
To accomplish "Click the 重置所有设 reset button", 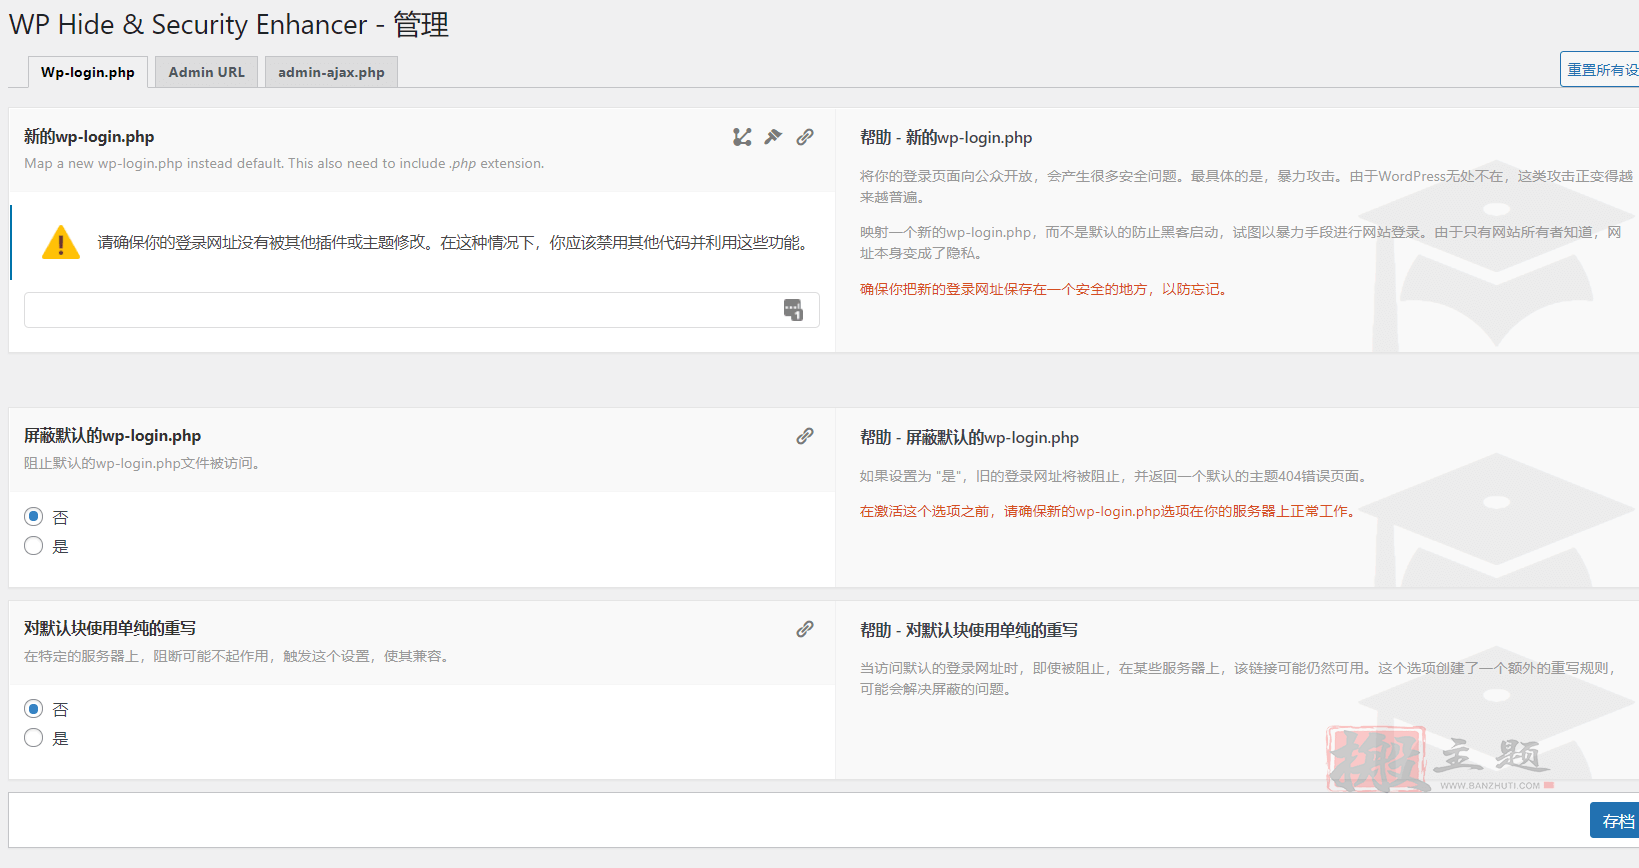I will coord(1600,69).
